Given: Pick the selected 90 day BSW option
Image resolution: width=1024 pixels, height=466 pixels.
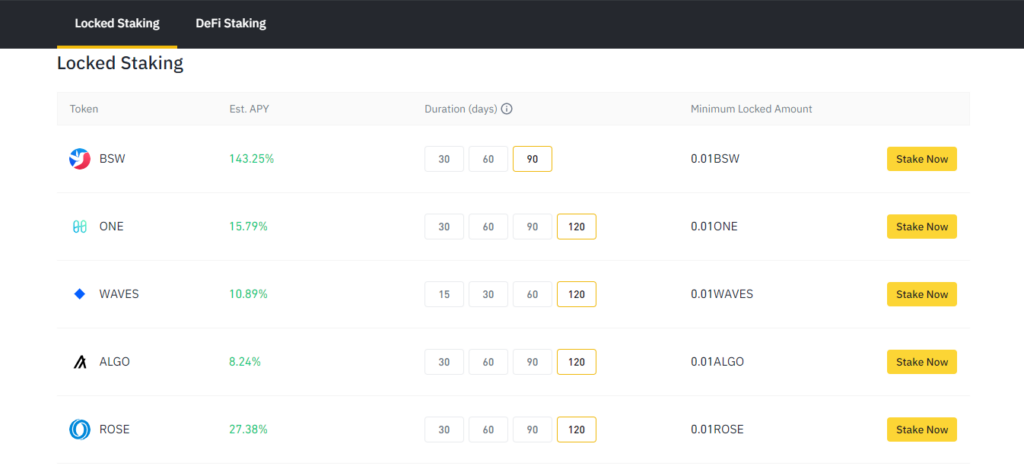Looking at the screenshot, I should coord(532,159).
